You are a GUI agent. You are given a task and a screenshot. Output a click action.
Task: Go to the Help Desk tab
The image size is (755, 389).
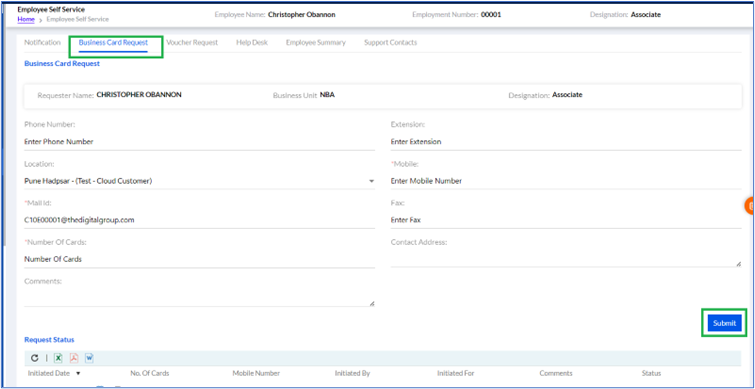[252, 42]
